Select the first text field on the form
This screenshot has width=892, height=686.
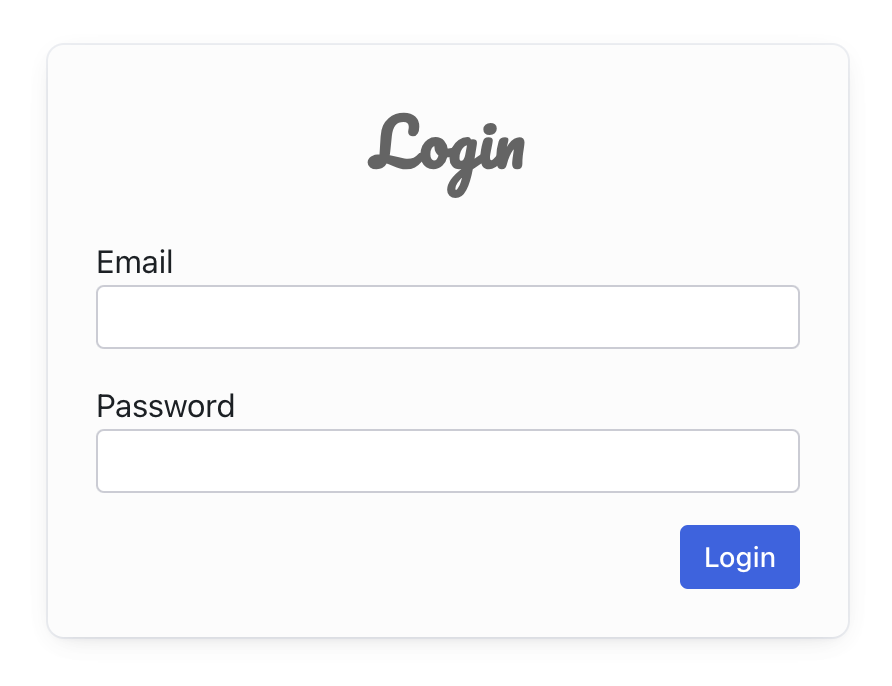coord(448,316)
